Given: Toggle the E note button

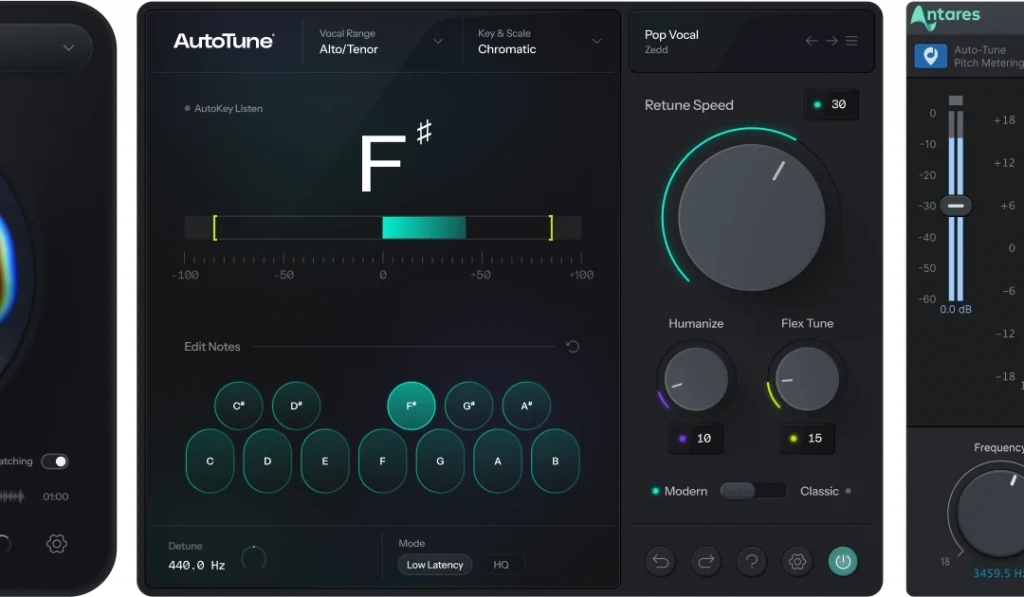Looking at the screenshot, I should tap(325, 461).
